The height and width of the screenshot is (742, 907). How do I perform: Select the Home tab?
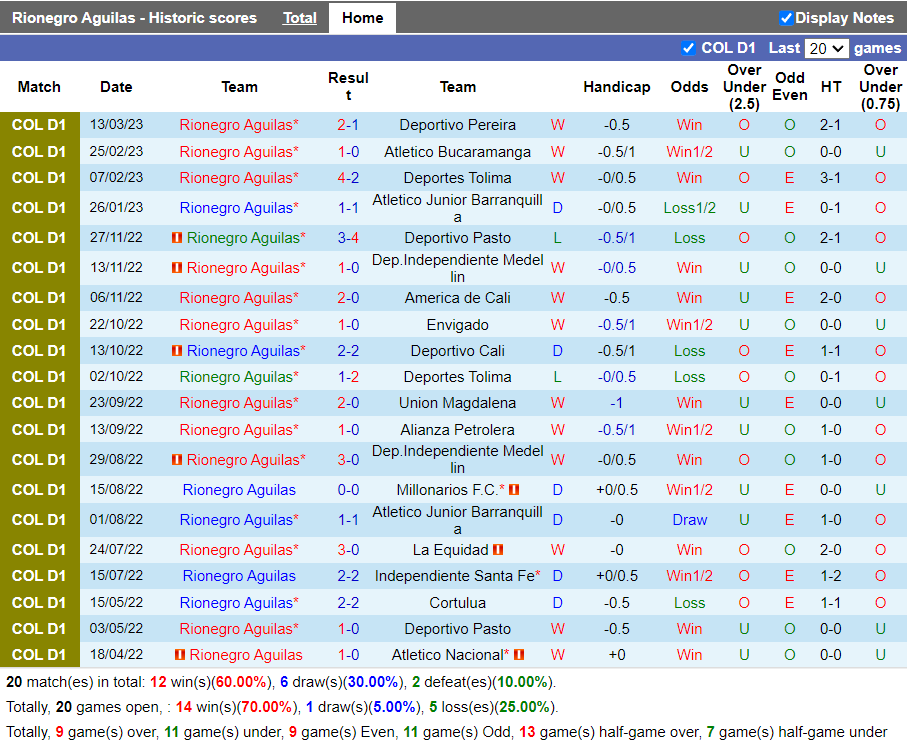coord(362,18)
